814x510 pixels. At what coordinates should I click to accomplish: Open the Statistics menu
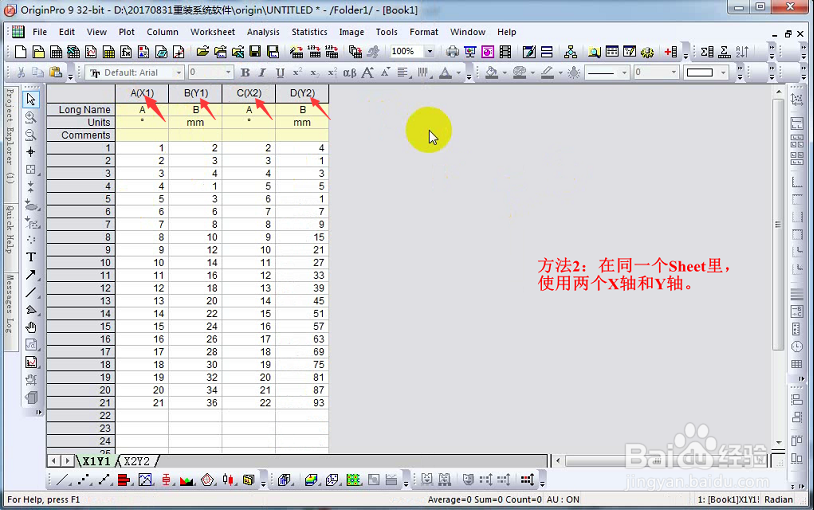click(309, 32)
